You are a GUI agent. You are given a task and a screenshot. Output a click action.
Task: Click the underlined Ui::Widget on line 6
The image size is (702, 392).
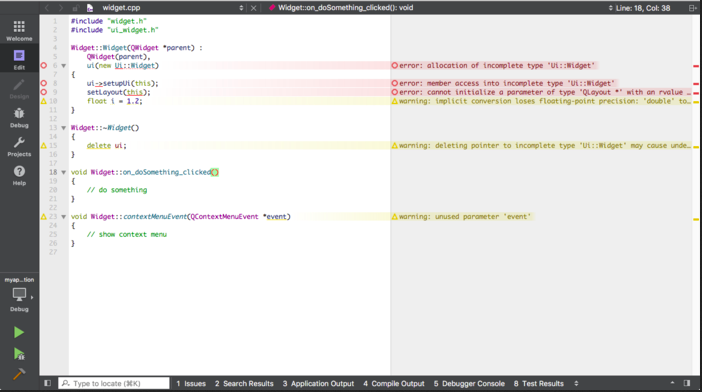tap(134, 66)
